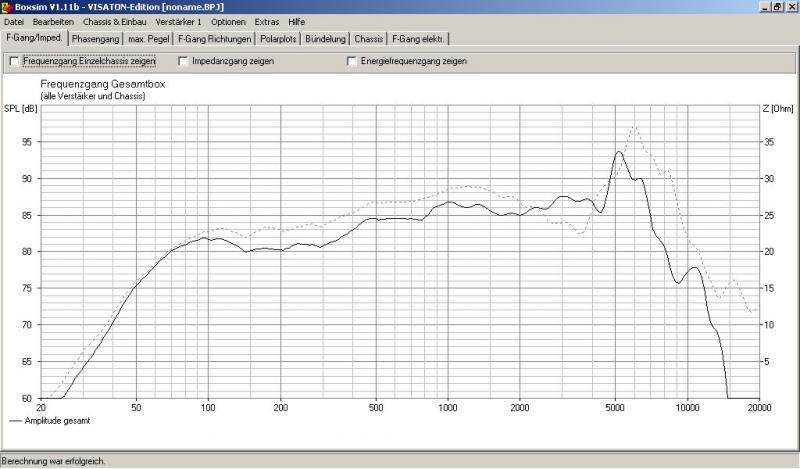View the F-Gang elektr. tab
Viewport: 800px width, 469px height.
(419, 39)
